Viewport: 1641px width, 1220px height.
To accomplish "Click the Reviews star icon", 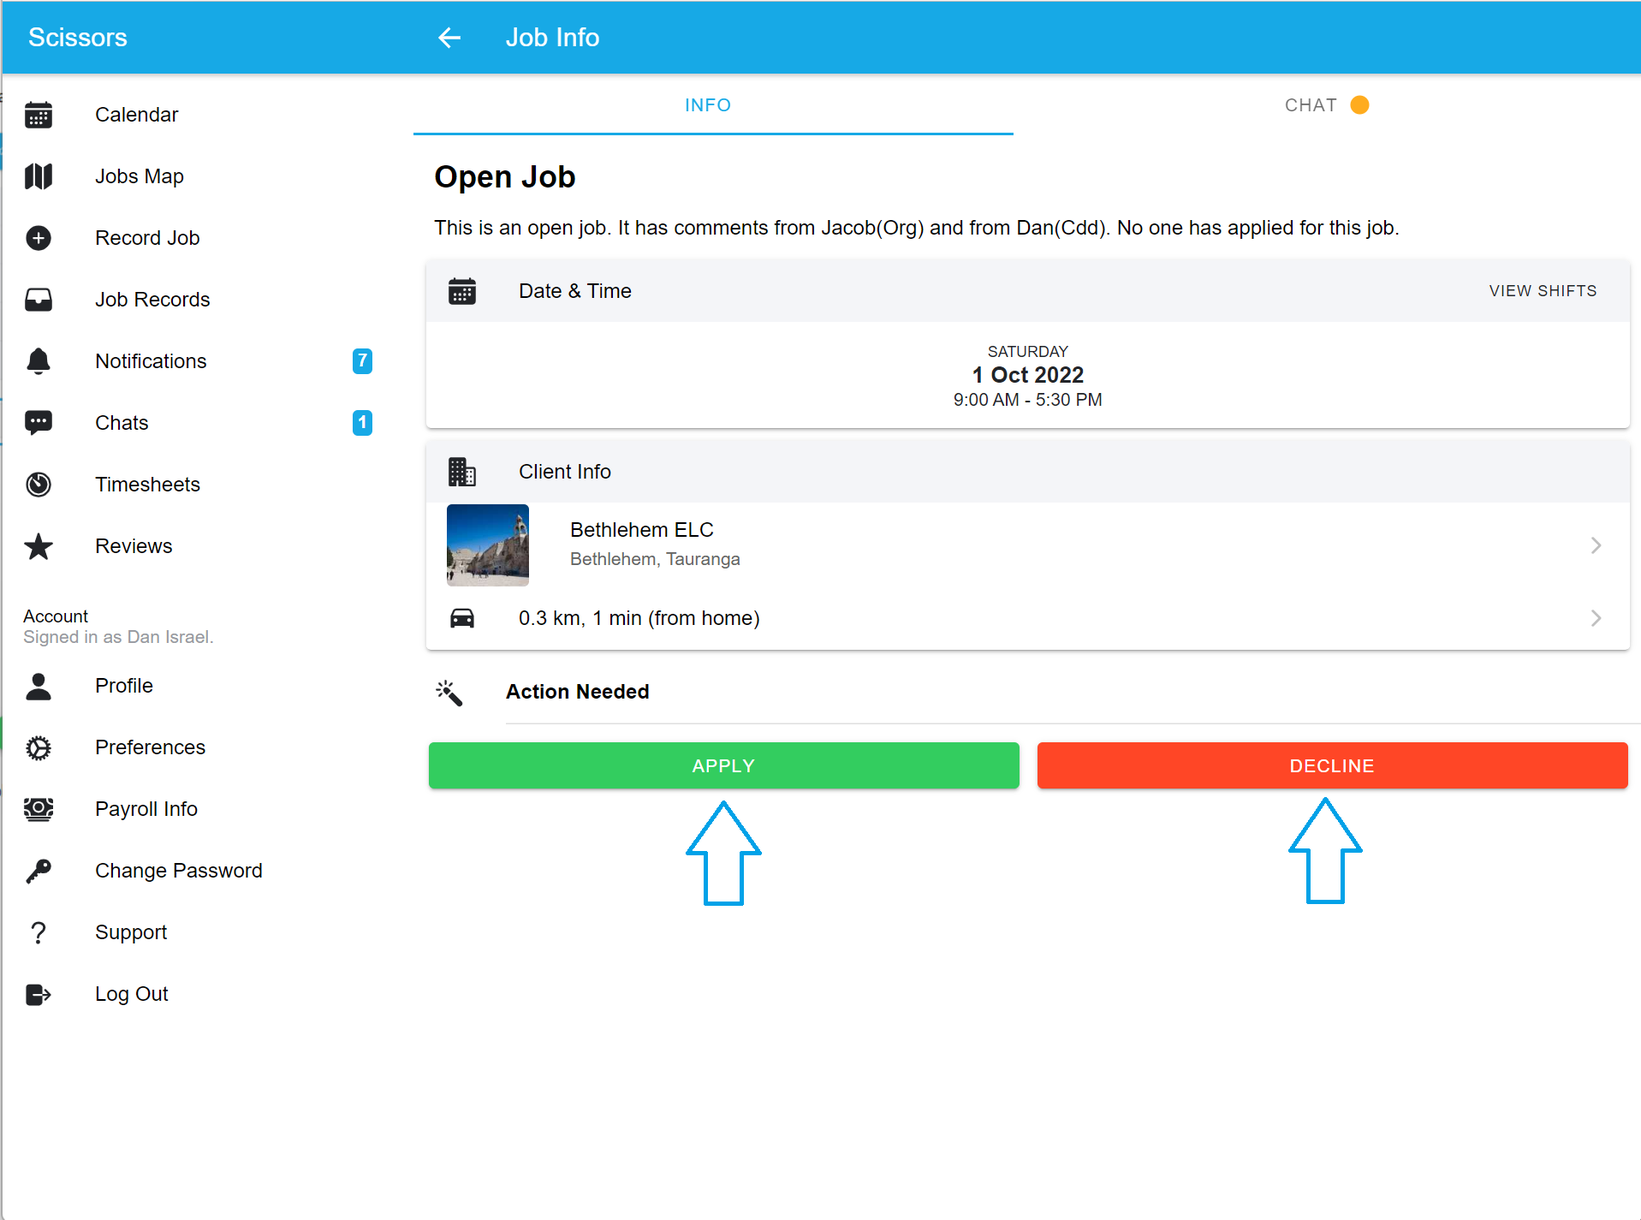I will pyautogui.click(x=38, y=546).
